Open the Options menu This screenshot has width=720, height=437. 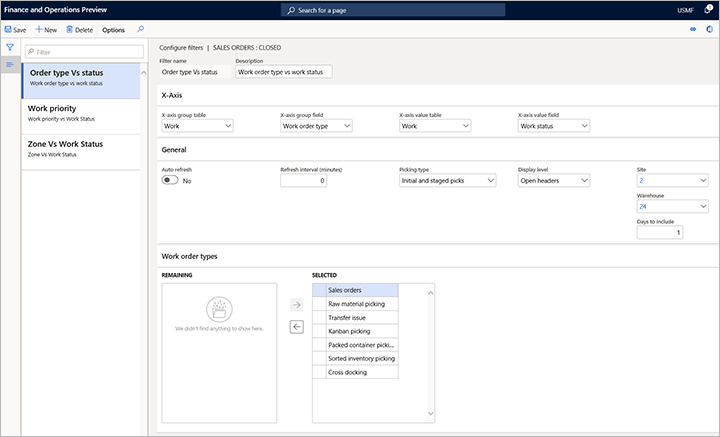point(114,30)
